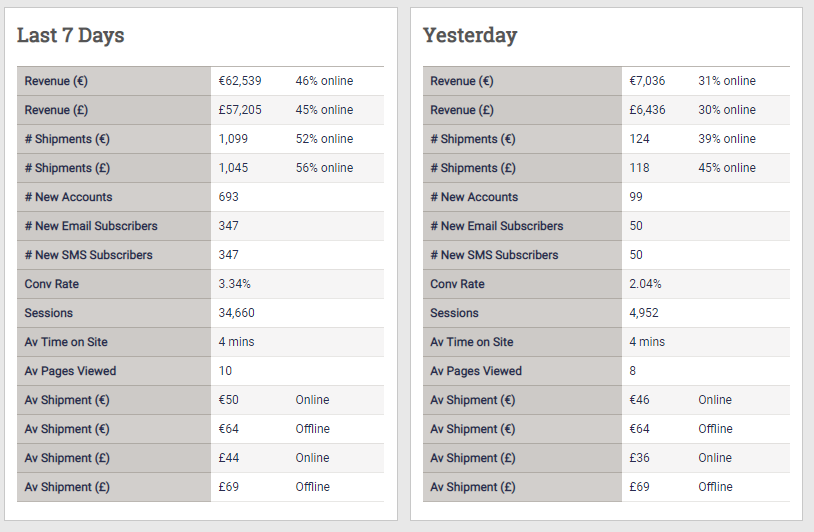Click the Last 7 Days heading
The height and width of the screenshot is (532, 814).
click(71, 35)
